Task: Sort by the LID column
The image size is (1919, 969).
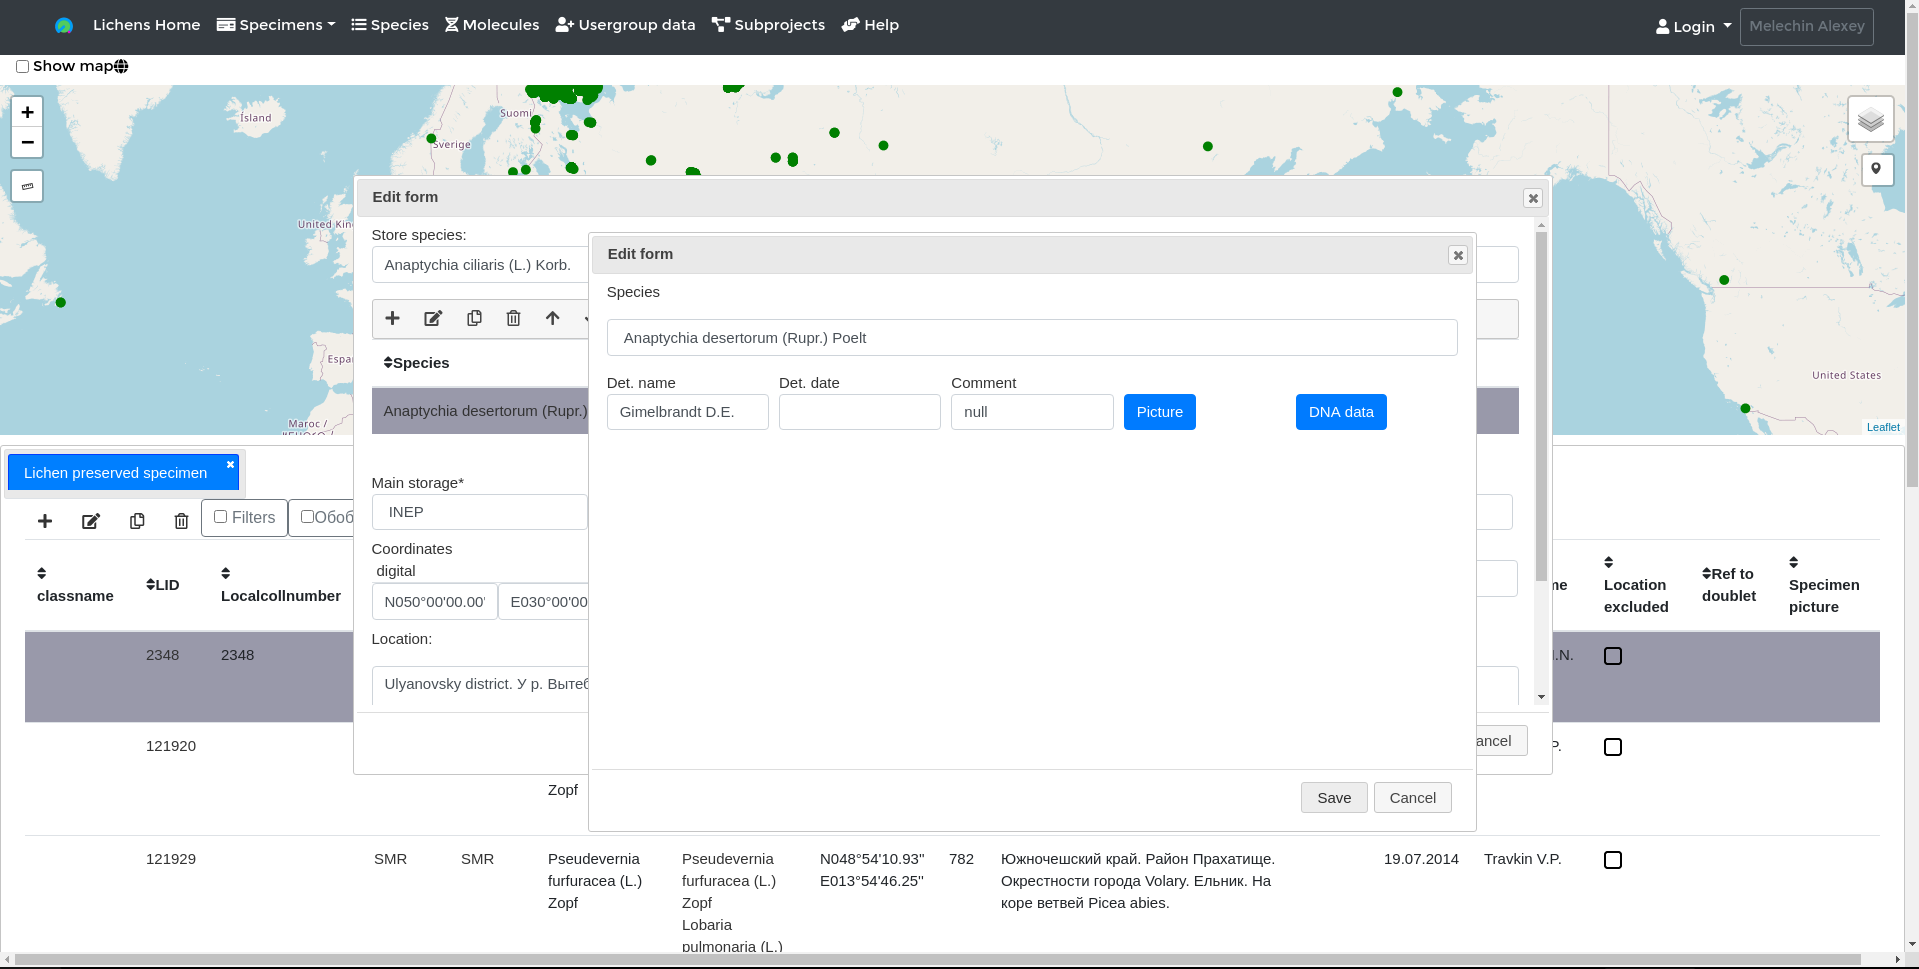Action: point(163,585)
